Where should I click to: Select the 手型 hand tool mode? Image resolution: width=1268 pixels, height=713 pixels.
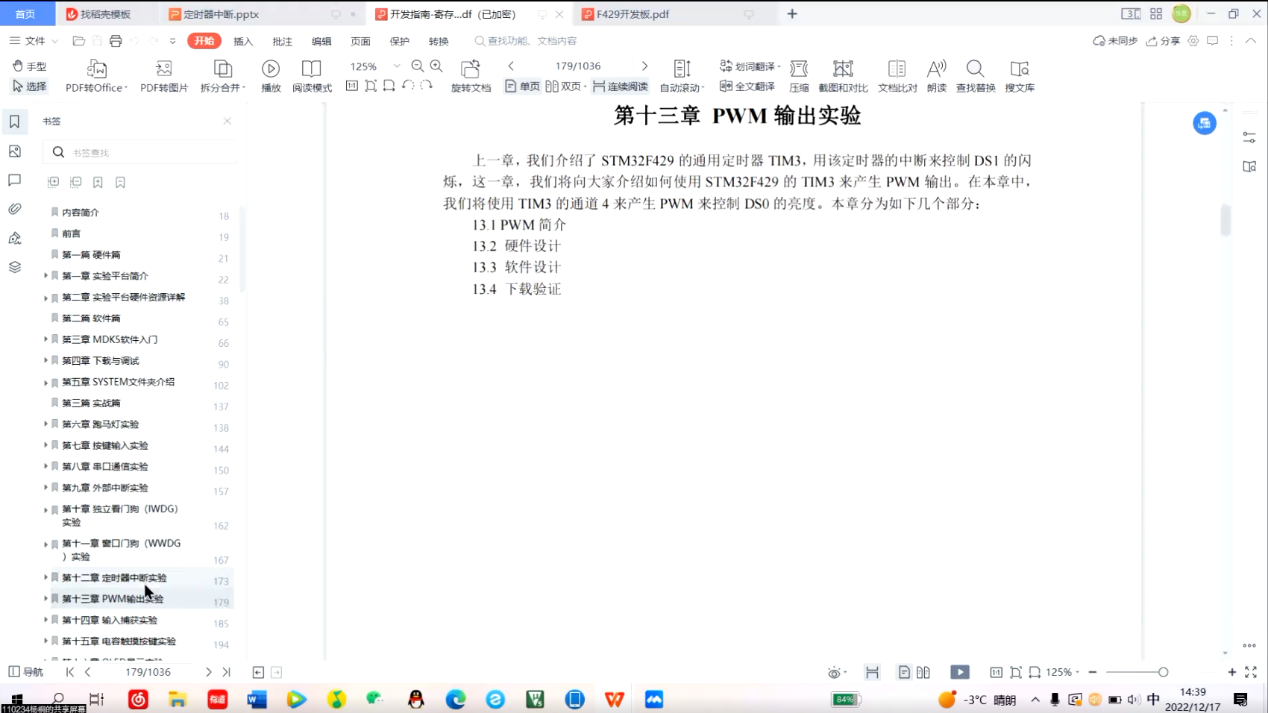coord(29,66)
